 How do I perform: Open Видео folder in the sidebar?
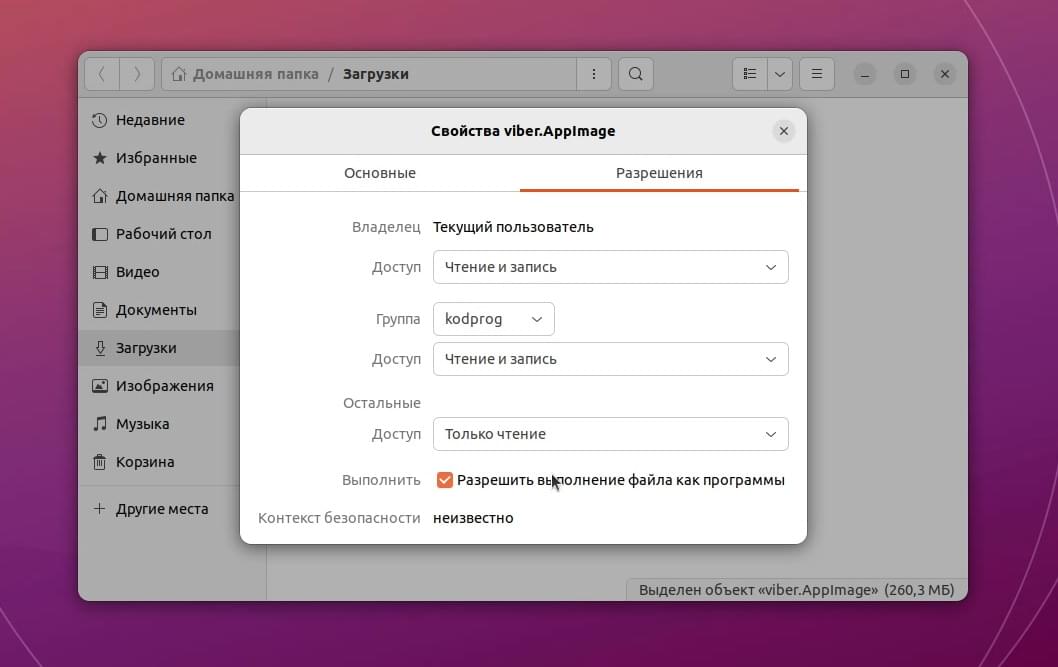tap(159, 272)
